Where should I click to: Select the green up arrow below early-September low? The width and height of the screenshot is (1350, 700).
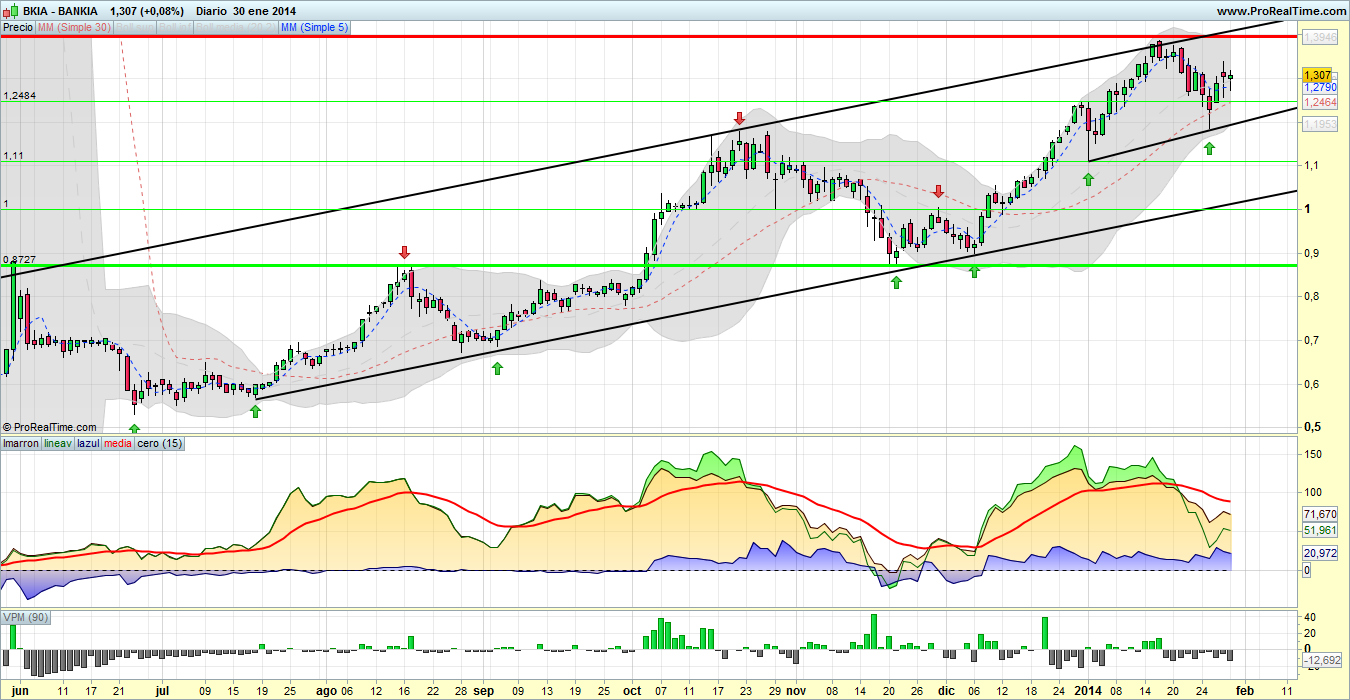tap(496, 369)
